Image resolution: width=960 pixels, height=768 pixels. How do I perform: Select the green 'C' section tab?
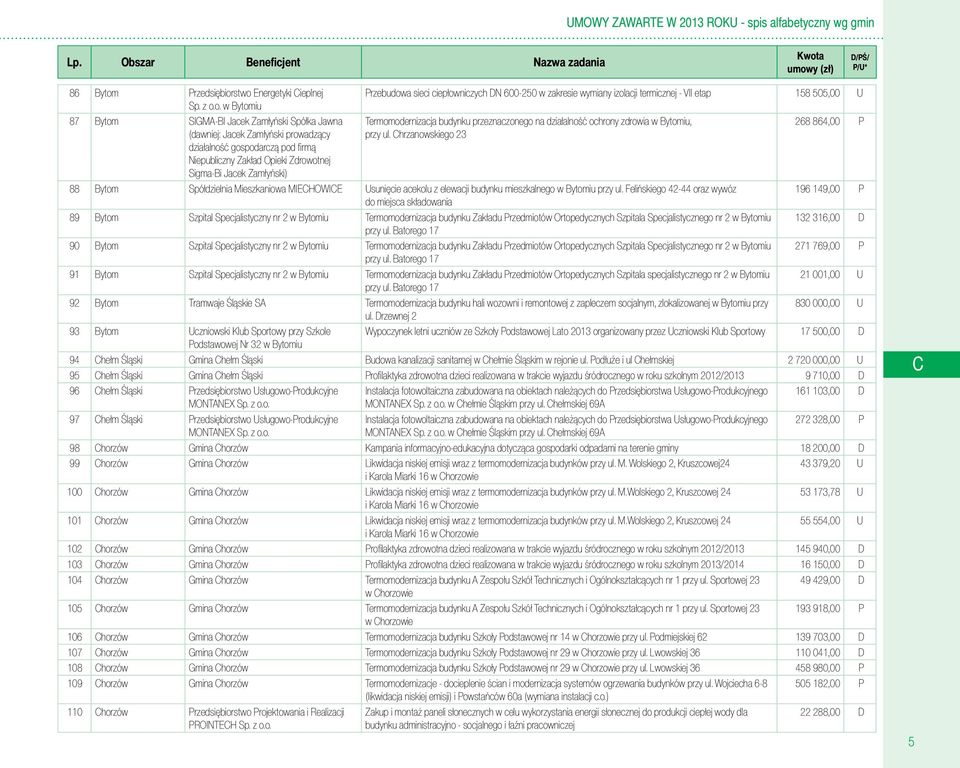click(x=921, y=364)
